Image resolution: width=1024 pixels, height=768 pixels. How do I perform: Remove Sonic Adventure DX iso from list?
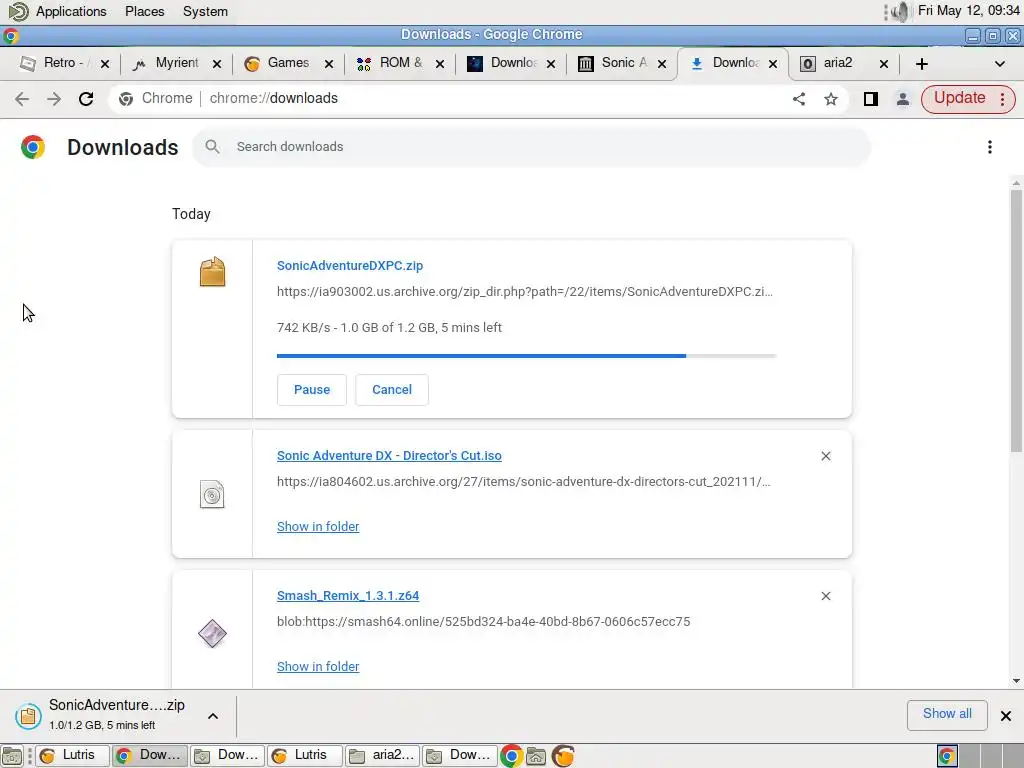[x=826, y=456]
